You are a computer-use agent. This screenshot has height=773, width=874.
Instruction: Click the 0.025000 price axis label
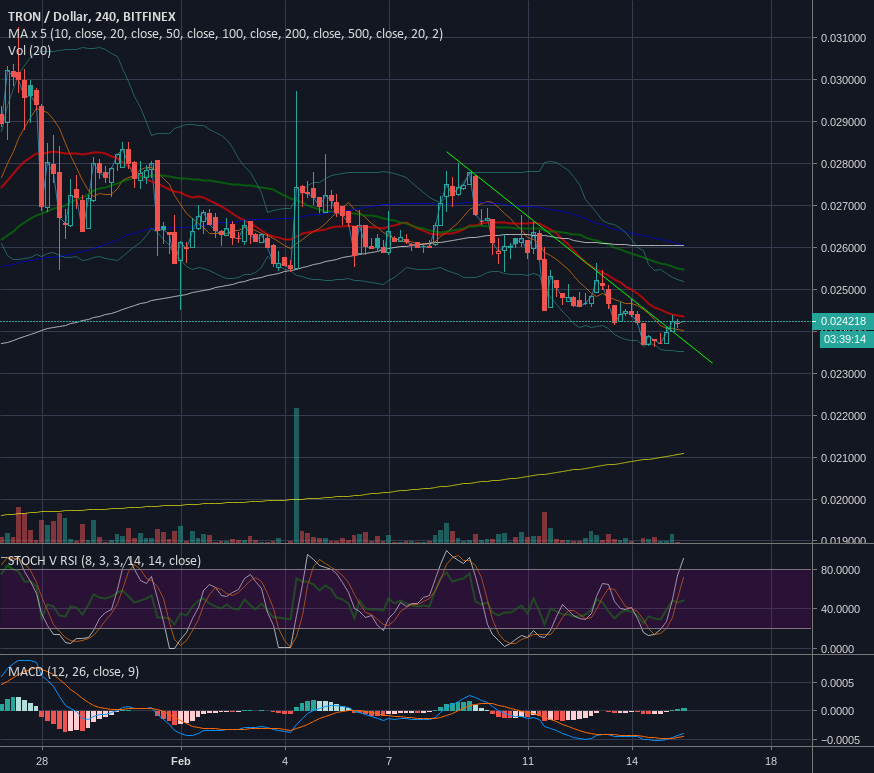[843, 290]
